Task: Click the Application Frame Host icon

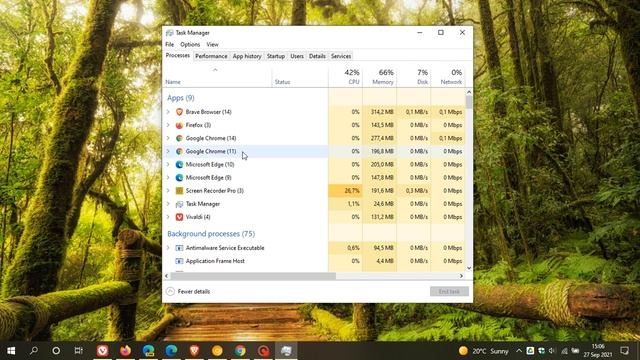Action: coord(179,261)
